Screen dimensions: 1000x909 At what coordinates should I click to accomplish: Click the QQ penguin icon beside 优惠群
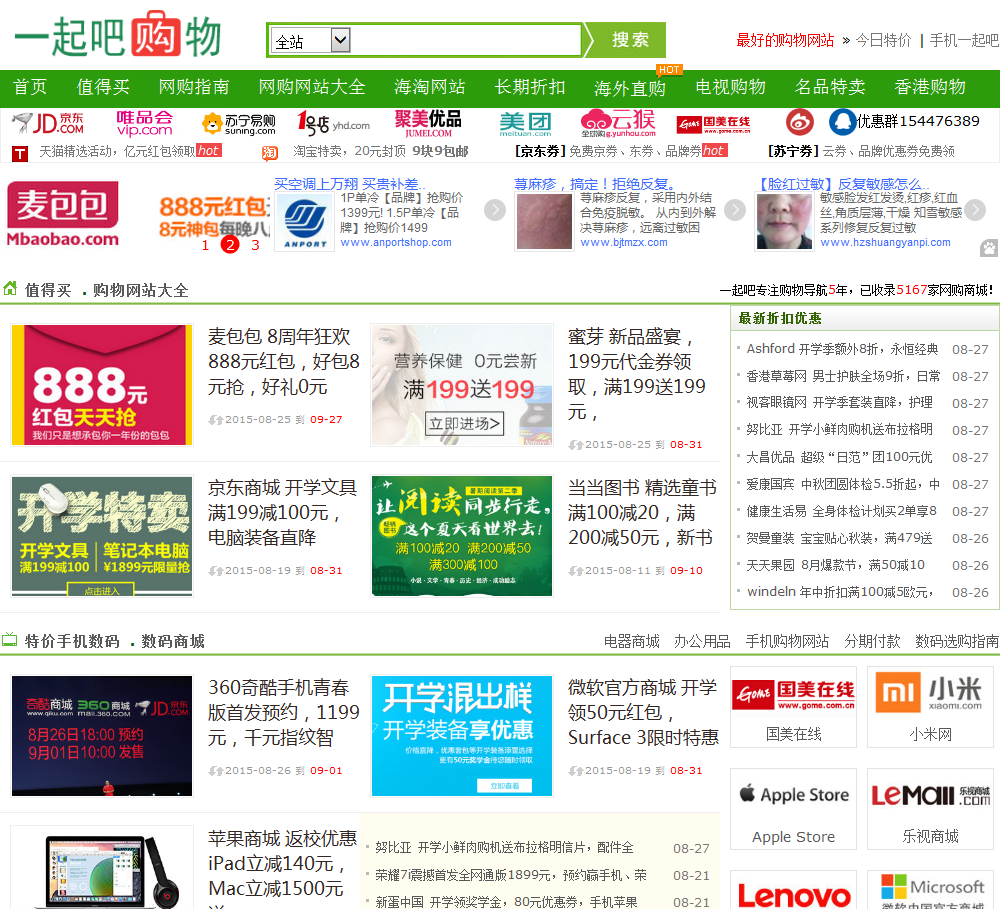[842, 122]
